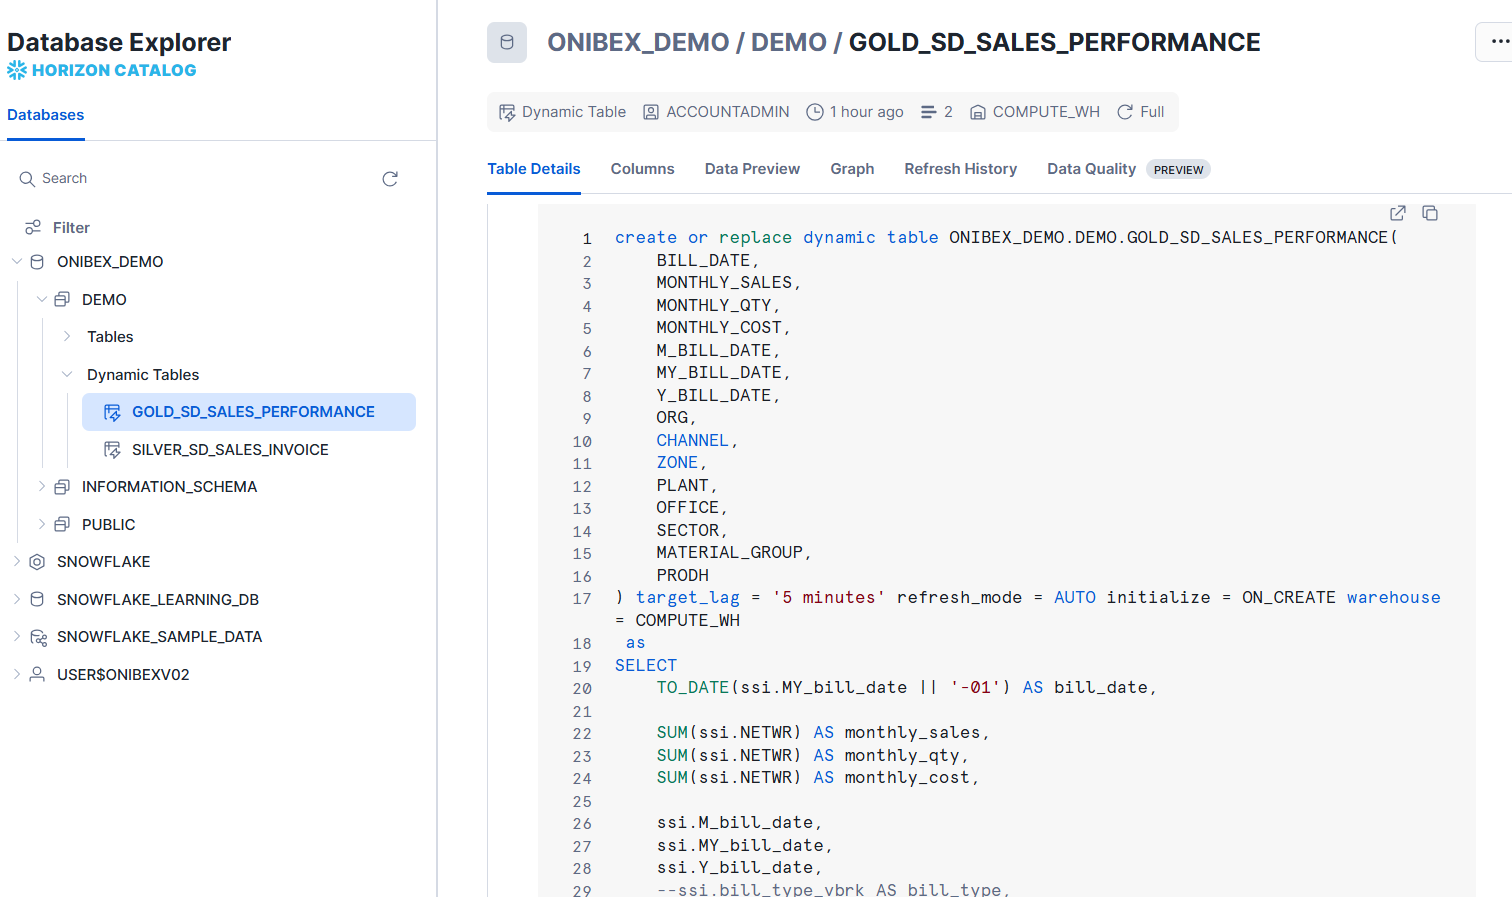Image resolution: width=1512 pixels, height=897 pixels.
Task: Open the Filter icon in sidebar
Action: pos(33,227)
